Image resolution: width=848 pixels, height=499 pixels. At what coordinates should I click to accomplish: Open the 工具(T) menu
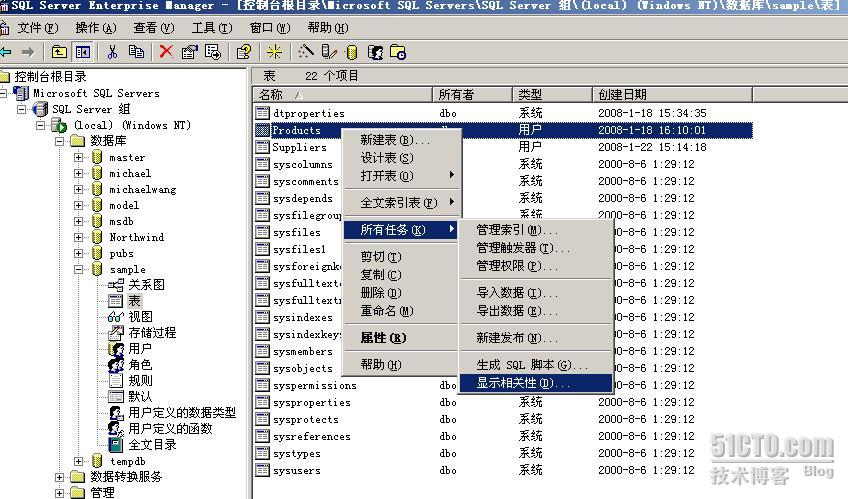[x=212, y=28]
